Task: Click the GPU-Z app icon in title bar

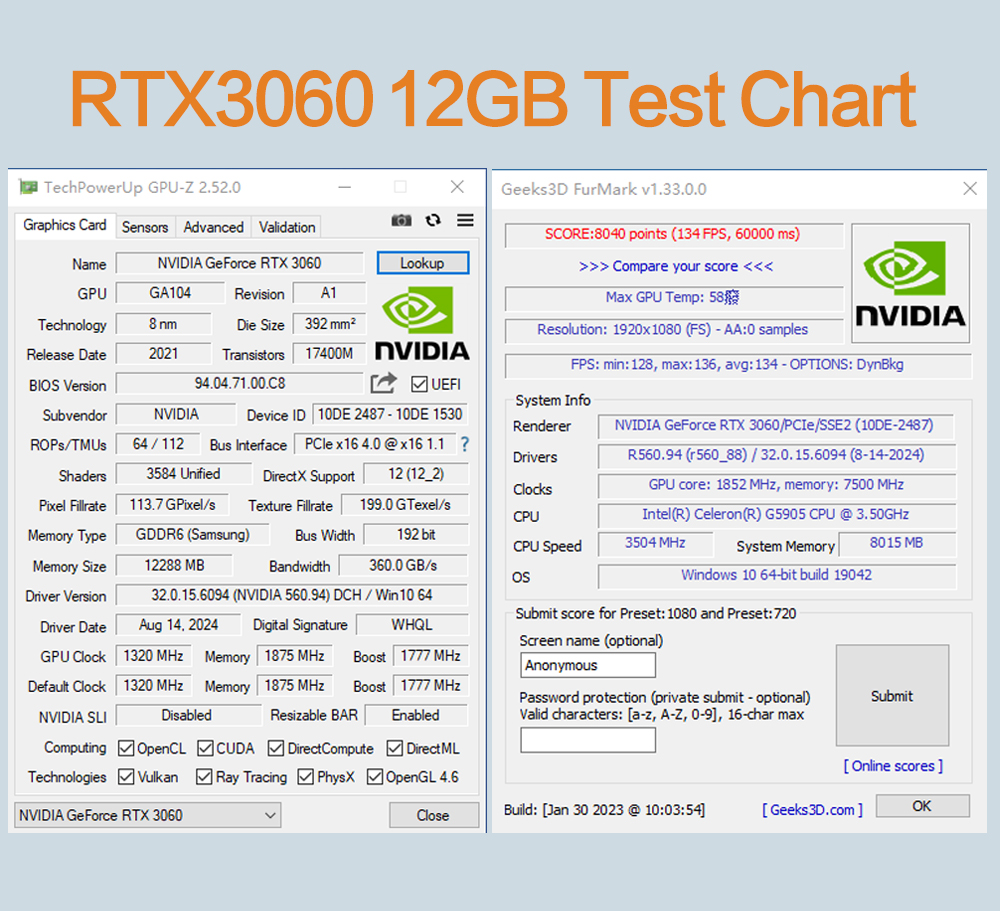Action: point(27,187)
